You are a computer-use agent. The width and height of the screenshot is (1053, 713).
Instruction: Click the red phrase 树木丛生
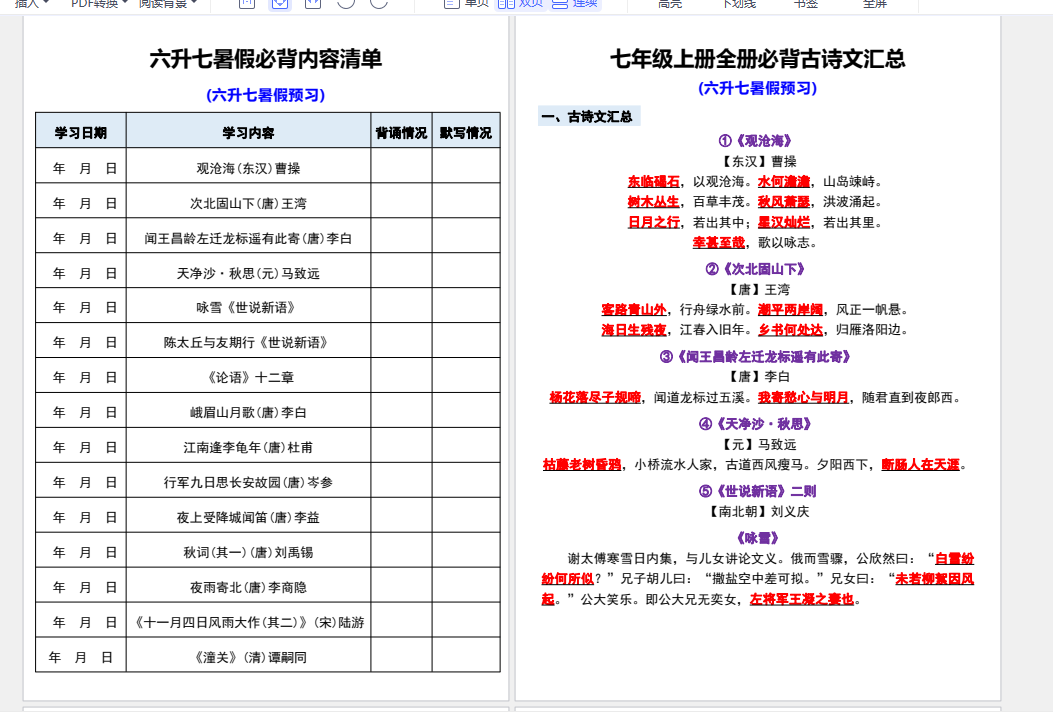pos(654,201)
